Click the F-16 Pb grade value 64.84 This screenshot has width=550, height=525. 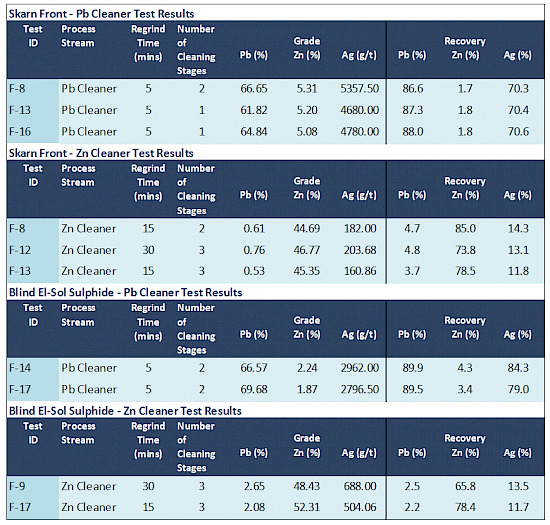(x=254, y=132)
